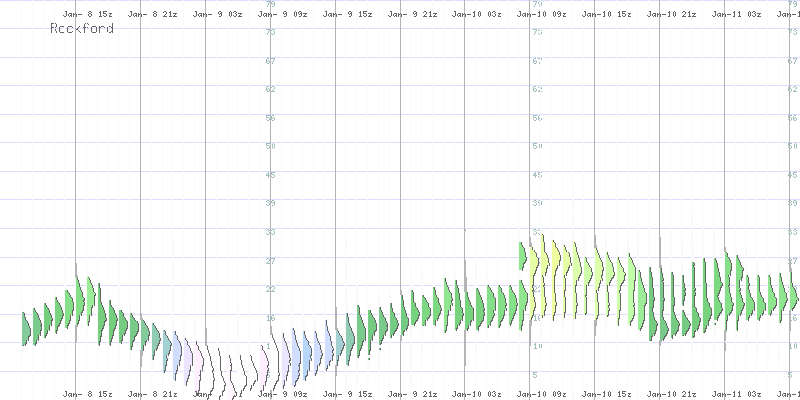Click the first green plume at left edge
Screen dimensions: 800x400
pyautogui.click(x=27, y=328)
